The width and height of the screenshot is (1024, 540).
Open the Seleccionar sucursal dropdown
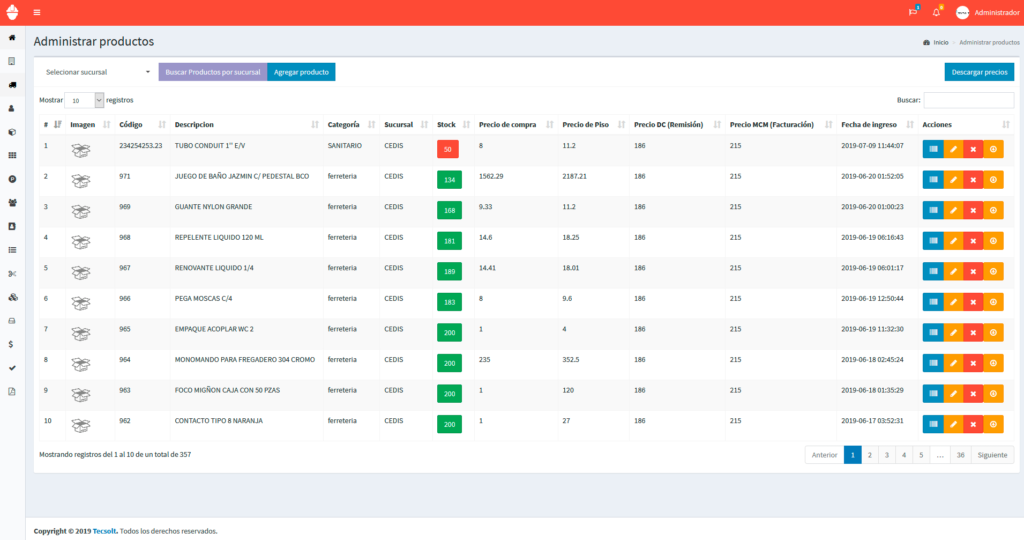click(98, 72)
